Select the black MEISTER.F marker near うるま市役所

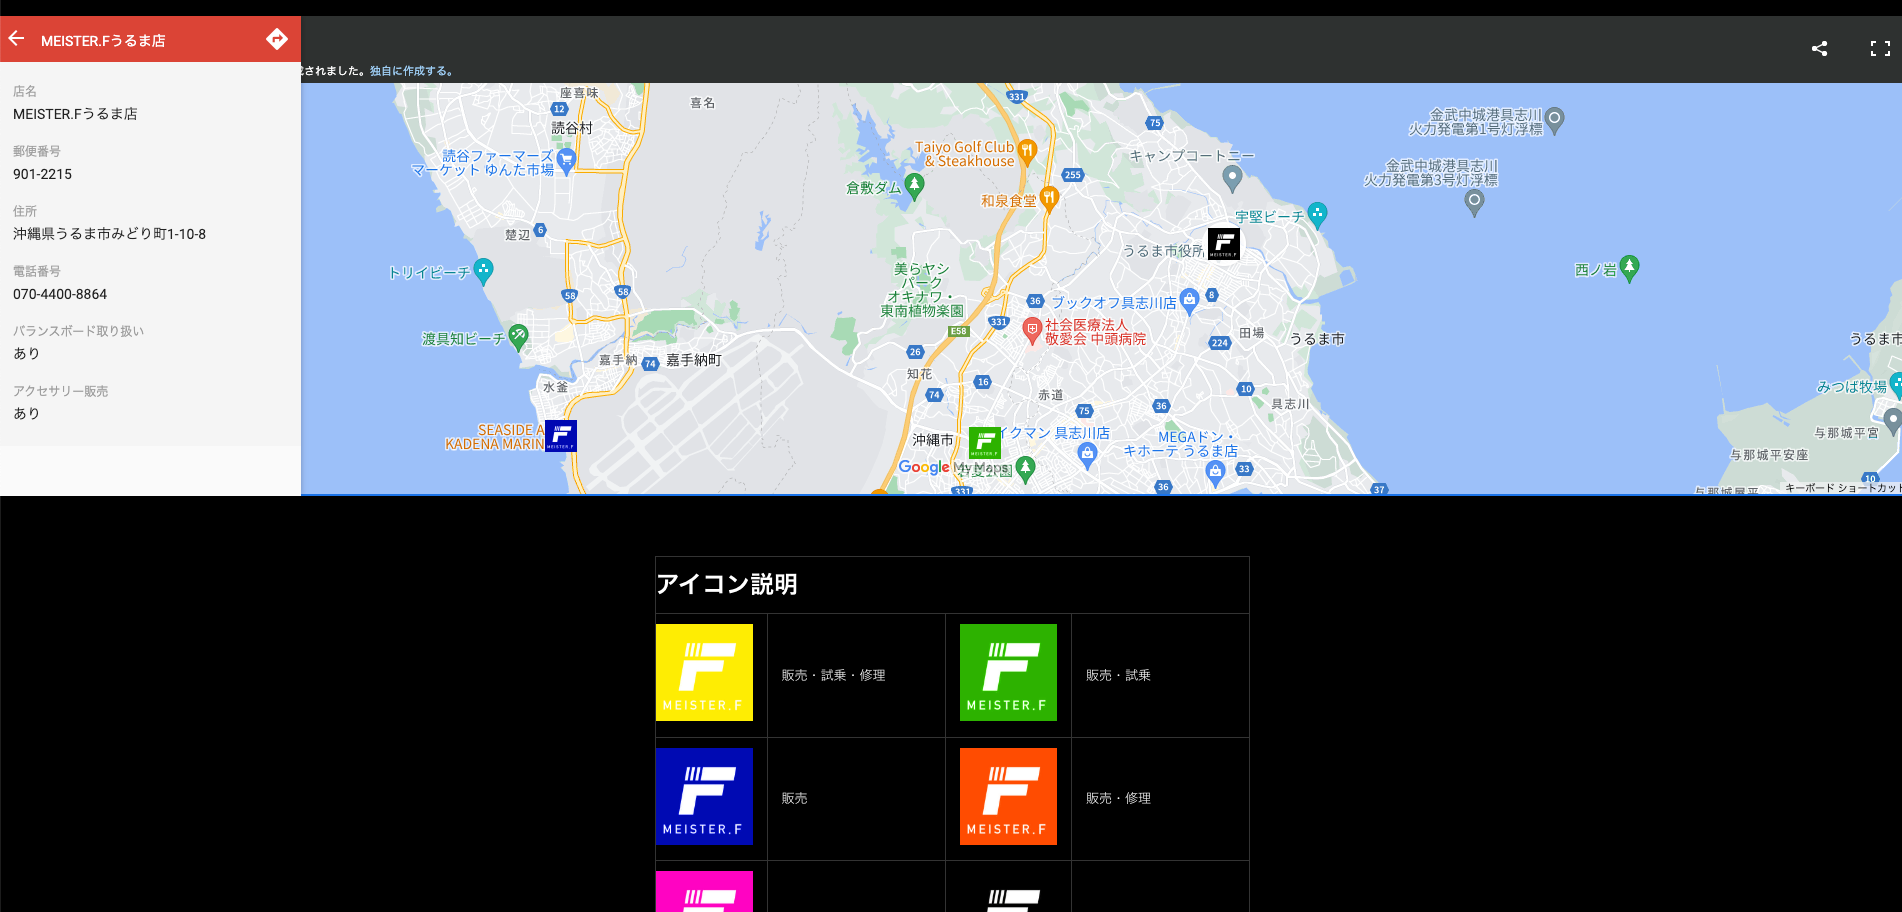pos(1224,244)
